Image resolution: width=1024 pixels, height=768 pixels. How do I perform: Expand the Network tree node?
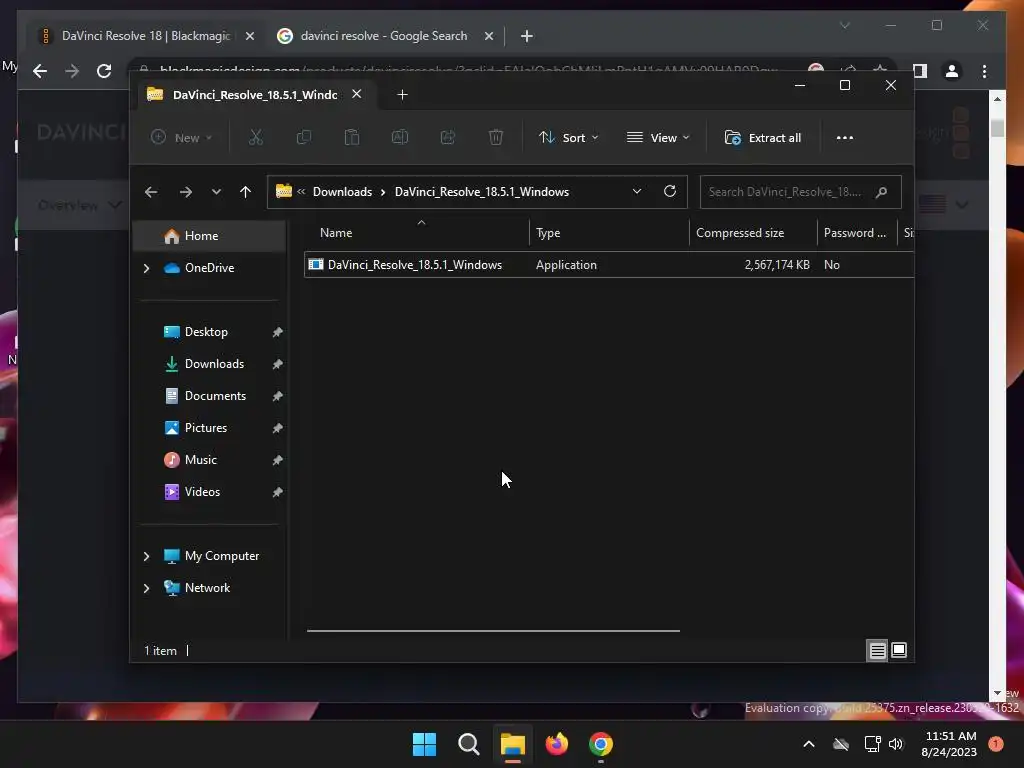[x=146, y=588]
